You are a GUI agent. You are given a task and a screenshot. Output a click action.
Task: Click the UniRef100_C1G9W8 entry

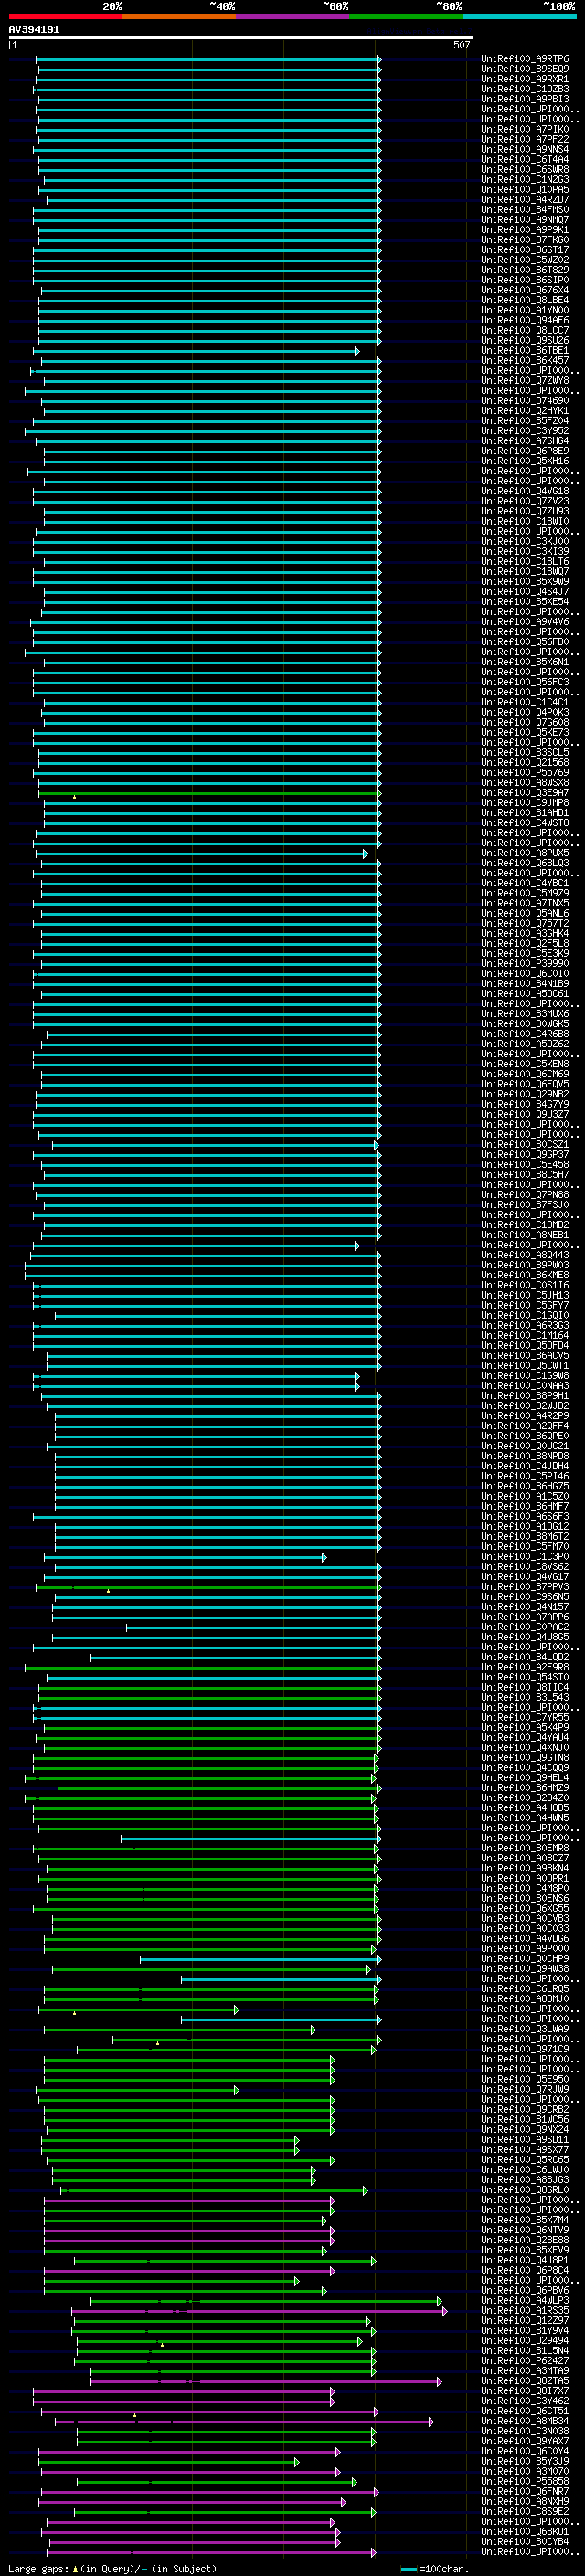pyautogui.click(x=525, y=1376)
